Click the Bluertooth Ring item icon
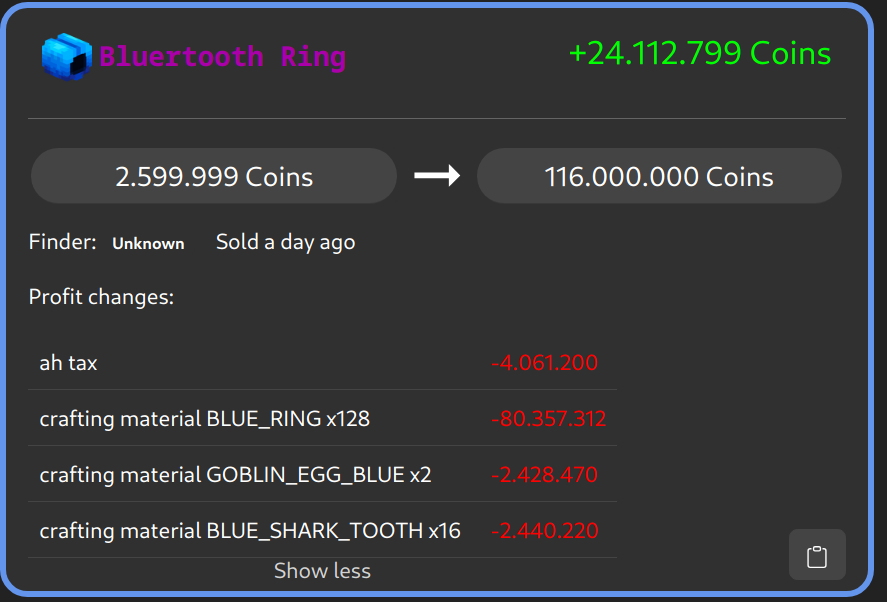Image resolution: width=887 pixels, height=602 pixels. click(x=66, y=56)
